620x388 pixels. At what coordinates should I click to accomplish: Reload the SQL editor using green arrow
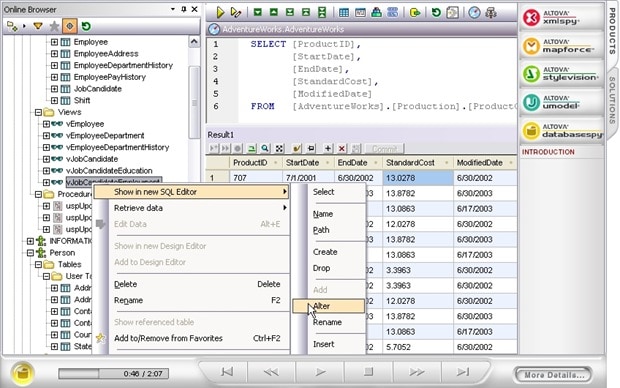coord(436,13)
